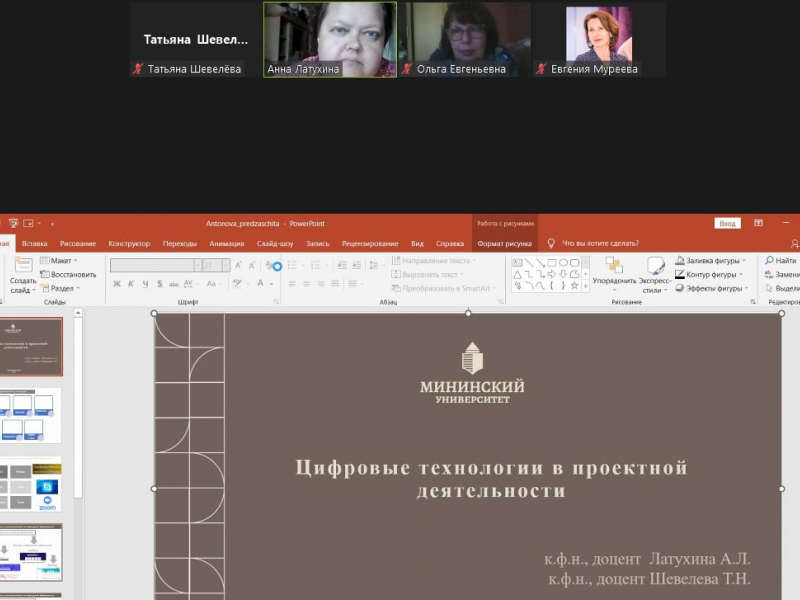Open the Формат рисунка tab
Screen dimensions: 800x600
pyautogui.click(x=505, y=243)
